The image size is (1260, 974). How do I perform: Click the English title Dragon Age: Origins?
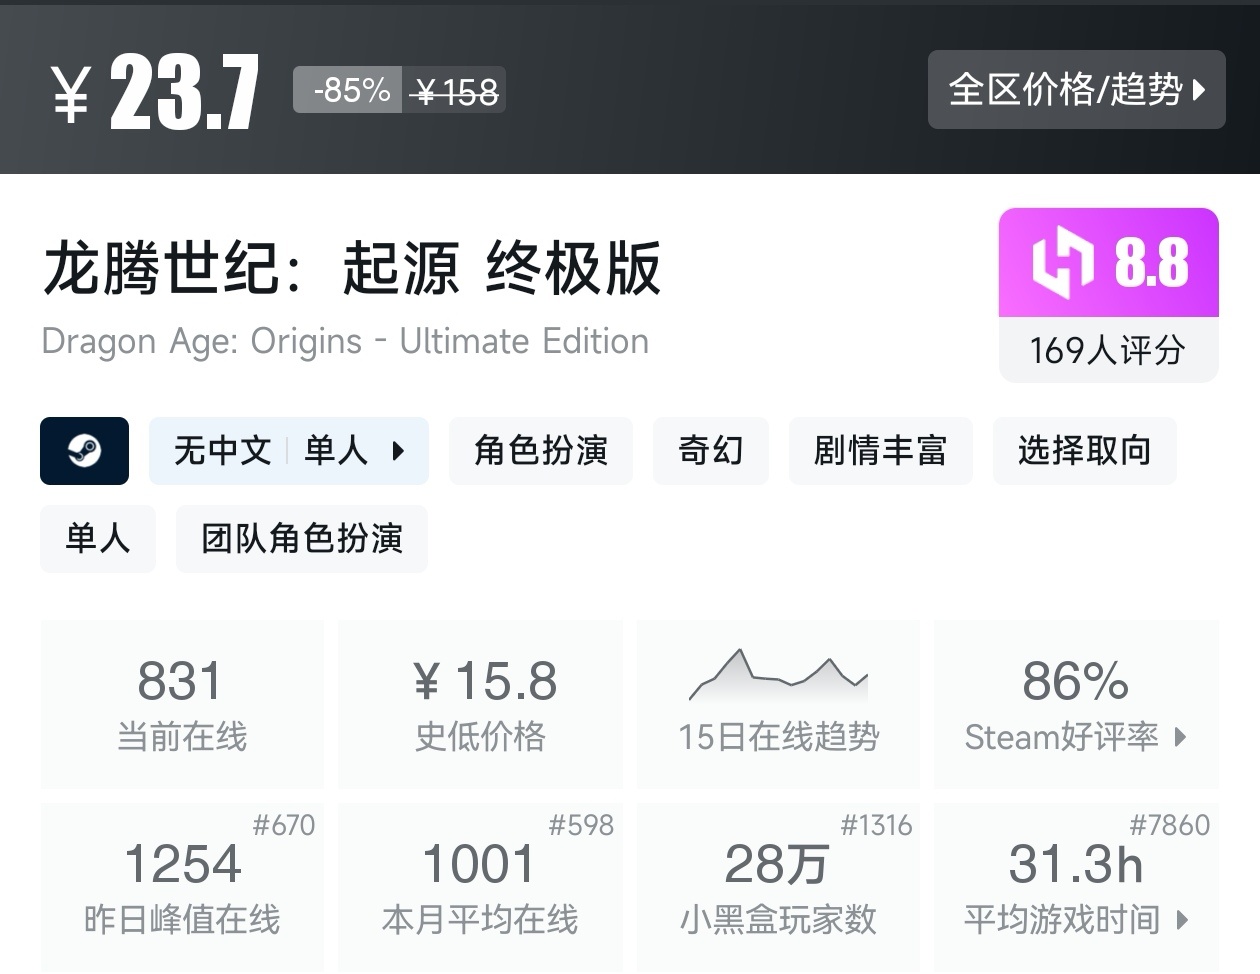pyautogui.click(x=346, y=342)
